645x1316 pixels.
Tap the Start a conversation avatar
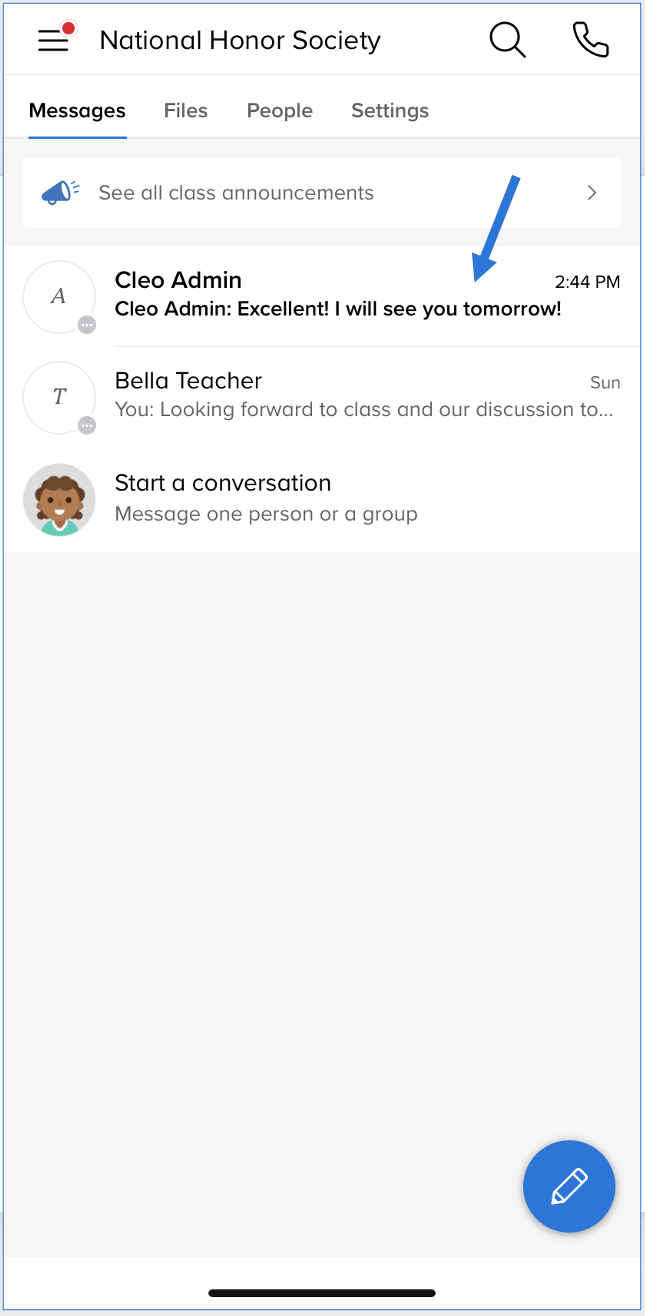(59, 499)
